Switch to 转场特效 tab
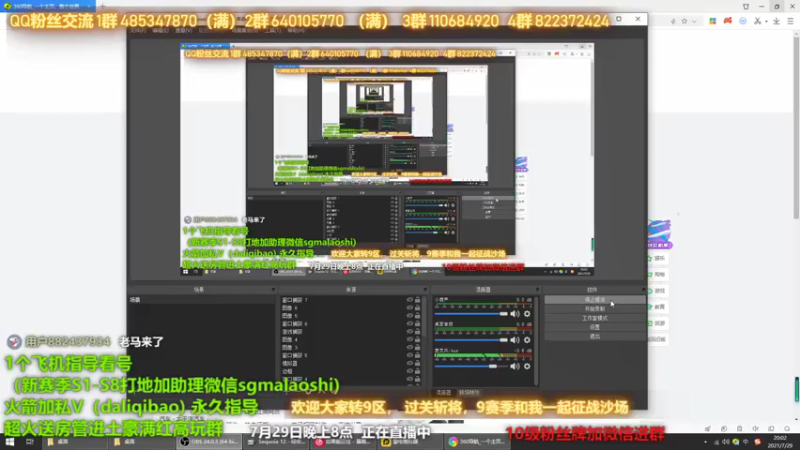This screenshot has height=450, width=800. (469, 392)
